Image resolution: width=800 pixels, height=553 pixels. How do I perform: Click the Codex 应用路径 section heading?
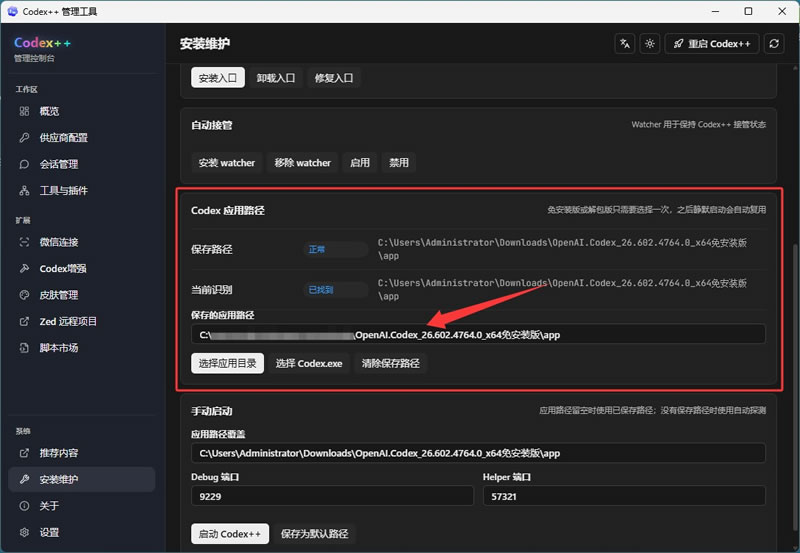pyautogui.click(x=228, y=210)
